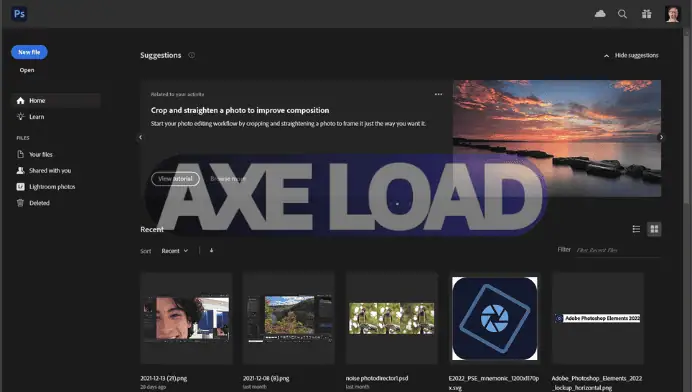692x392 pixels.
Task: Show next suggestion with right arrow
Action: click(661, 137)
